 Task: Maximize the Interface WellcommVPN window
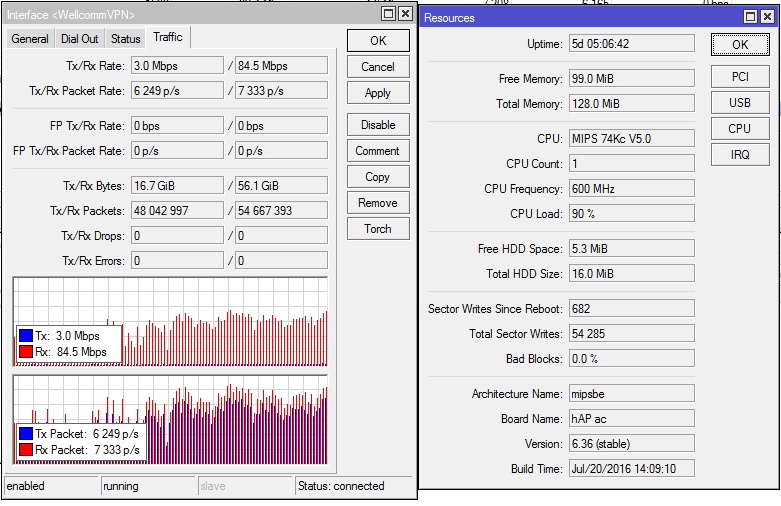click(389, 14)
